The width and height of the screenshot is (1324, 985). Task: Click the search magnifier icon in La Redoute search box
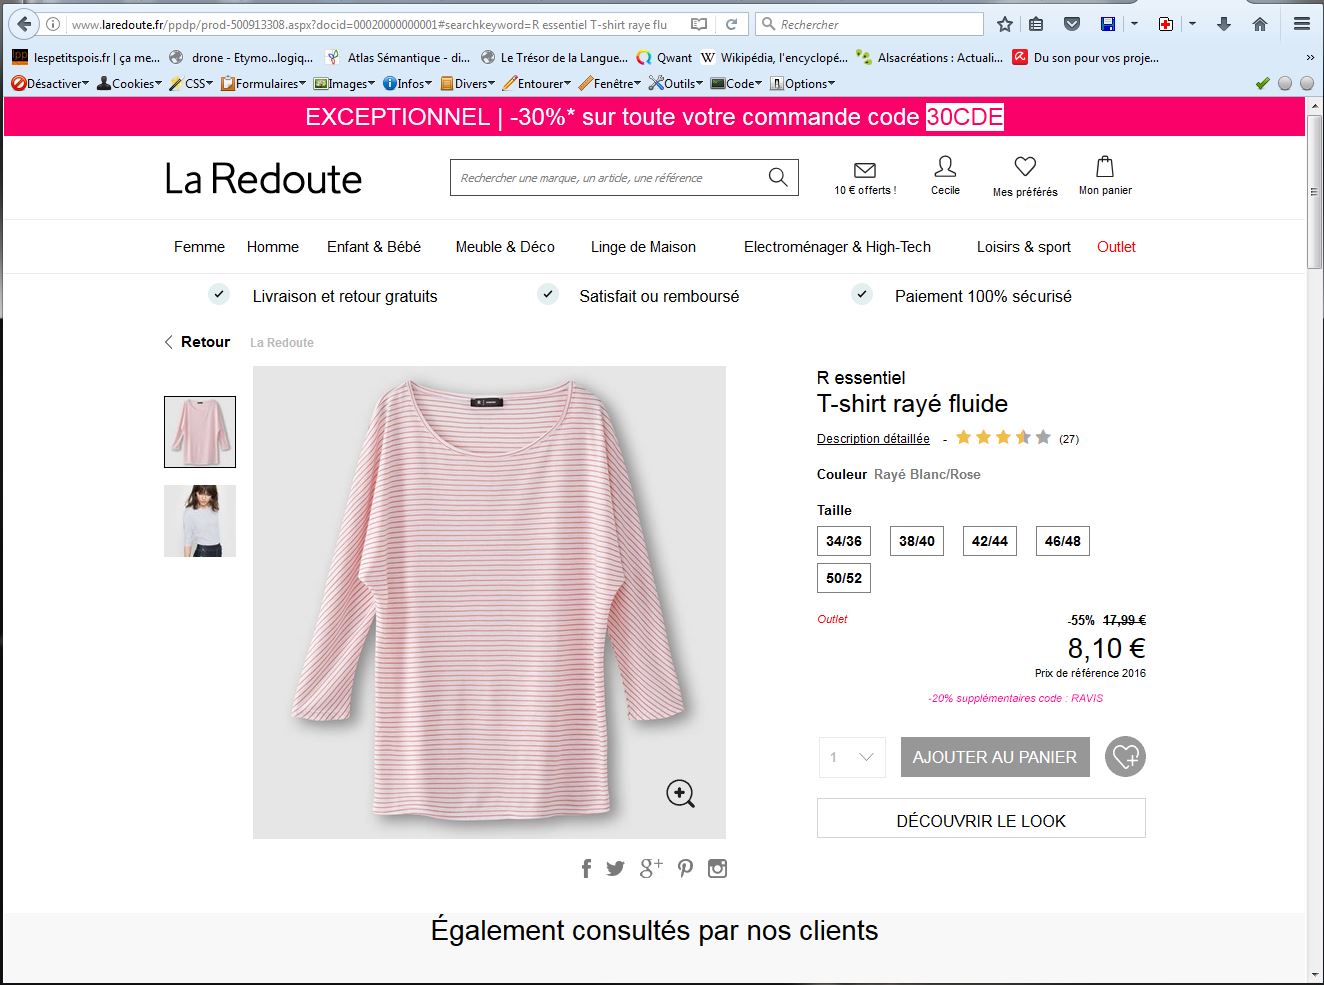click(777, 177)
